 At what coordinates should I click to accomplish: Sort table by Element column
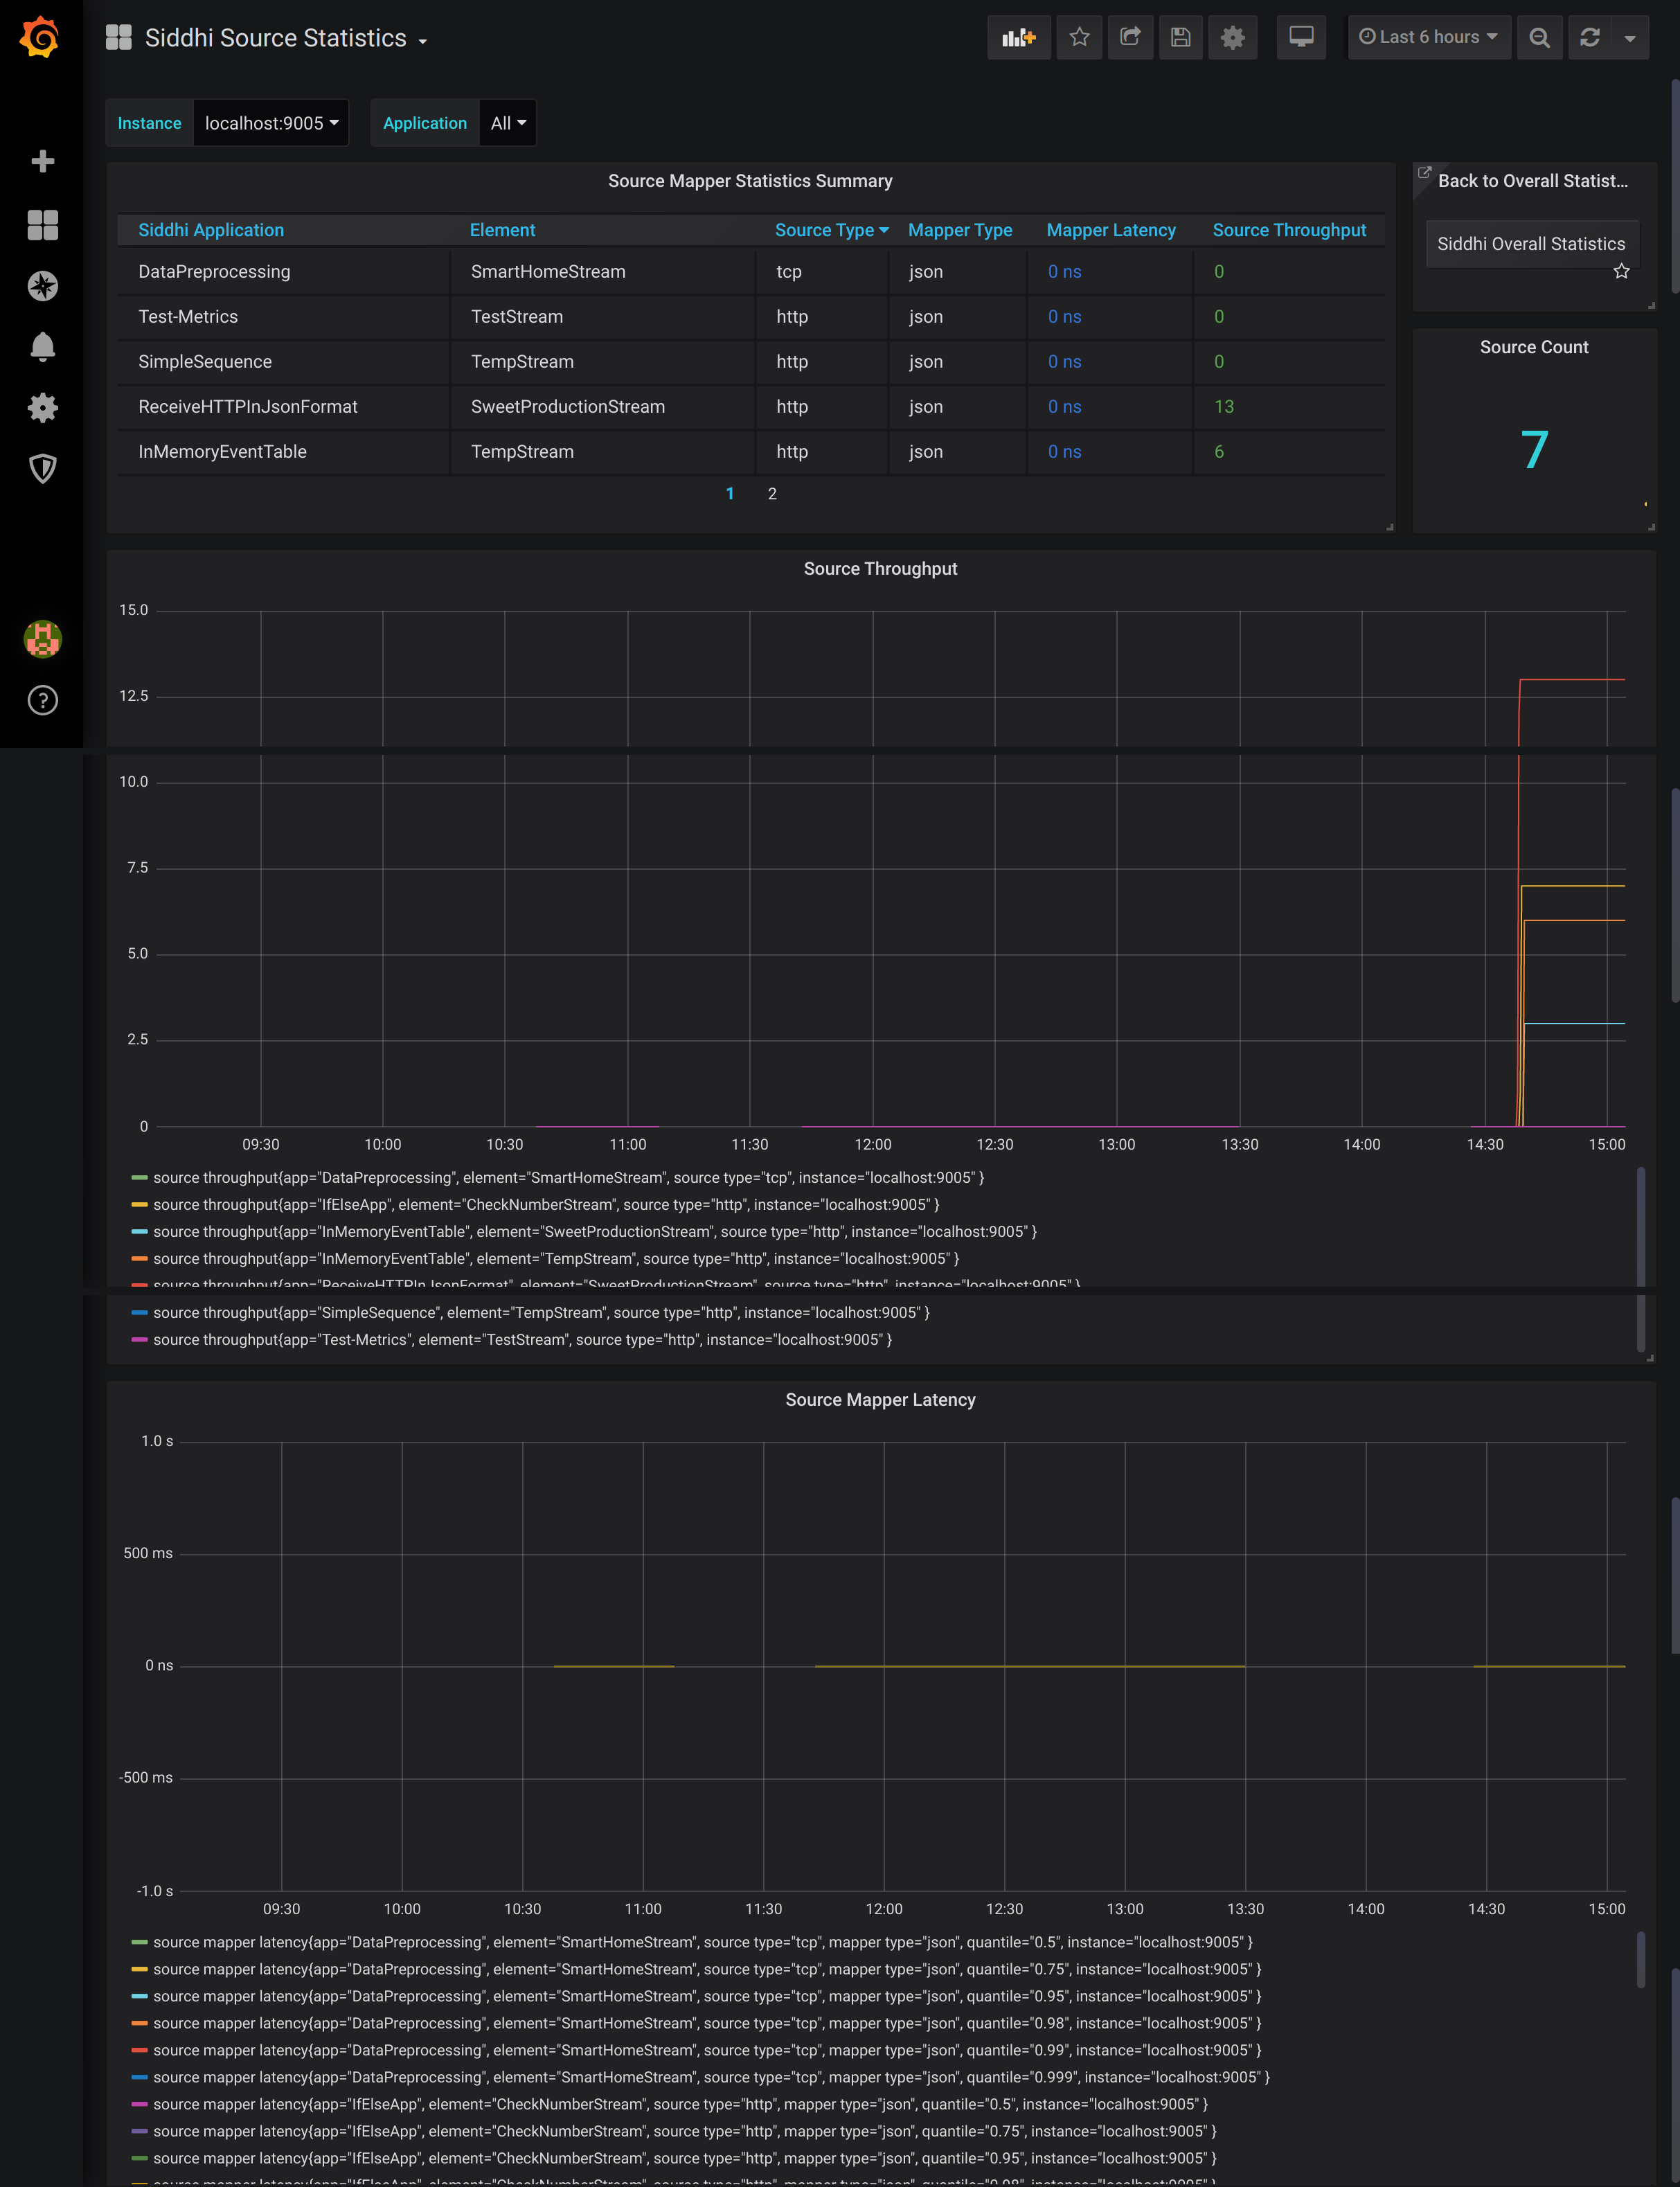pos(502,230)
